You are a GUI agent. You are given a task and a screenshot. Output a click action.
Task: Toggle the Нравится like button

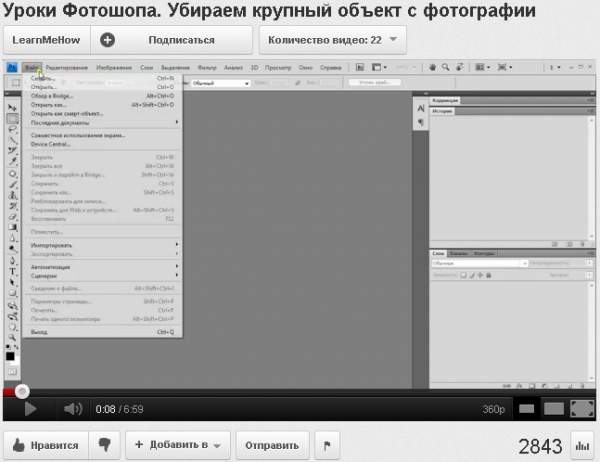coord(46,445)
